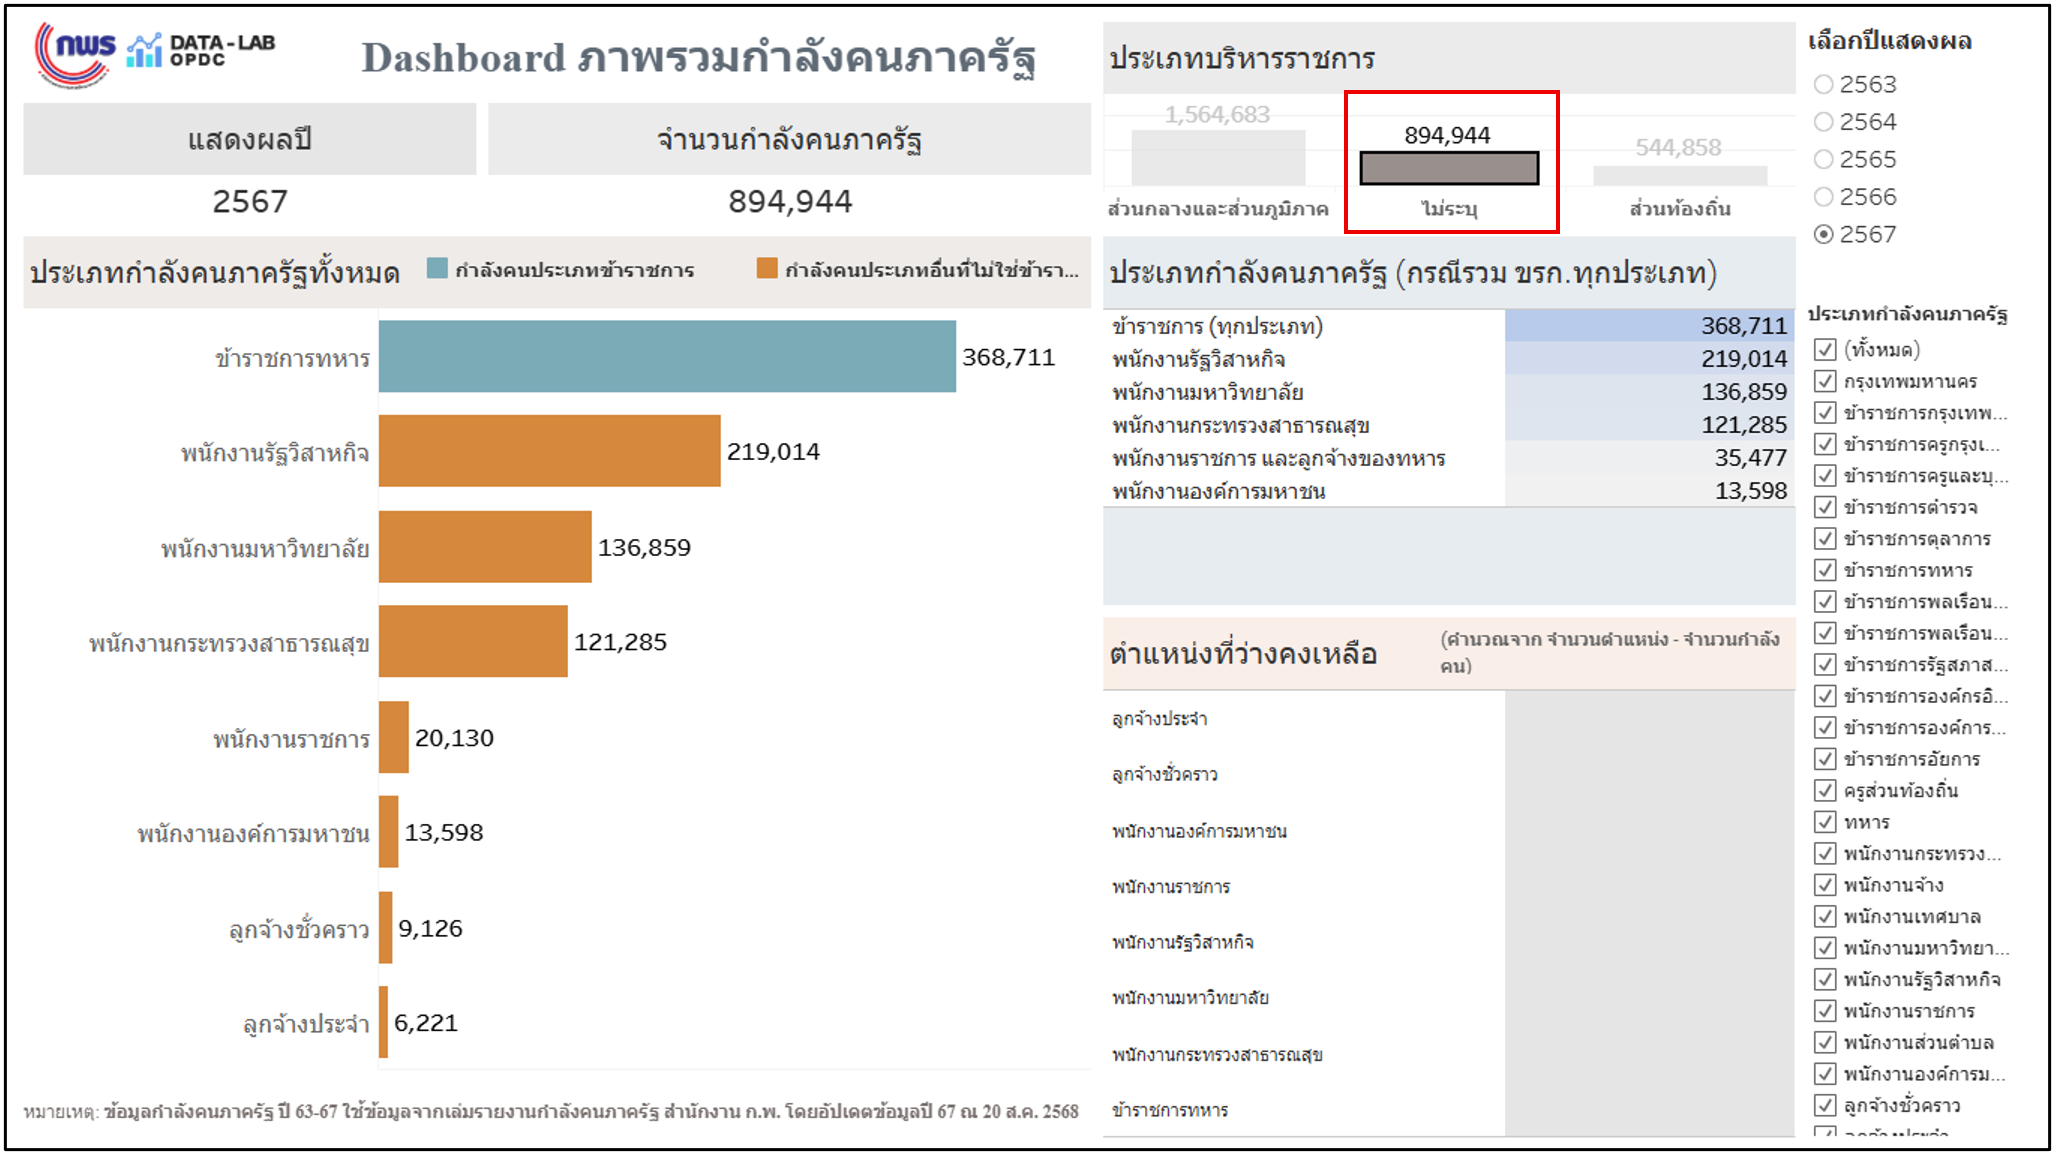This screenshot has width=2058, height=1158.
Task: Click the blue ข้าราชการ legend color square
Action: click(437, 268)
